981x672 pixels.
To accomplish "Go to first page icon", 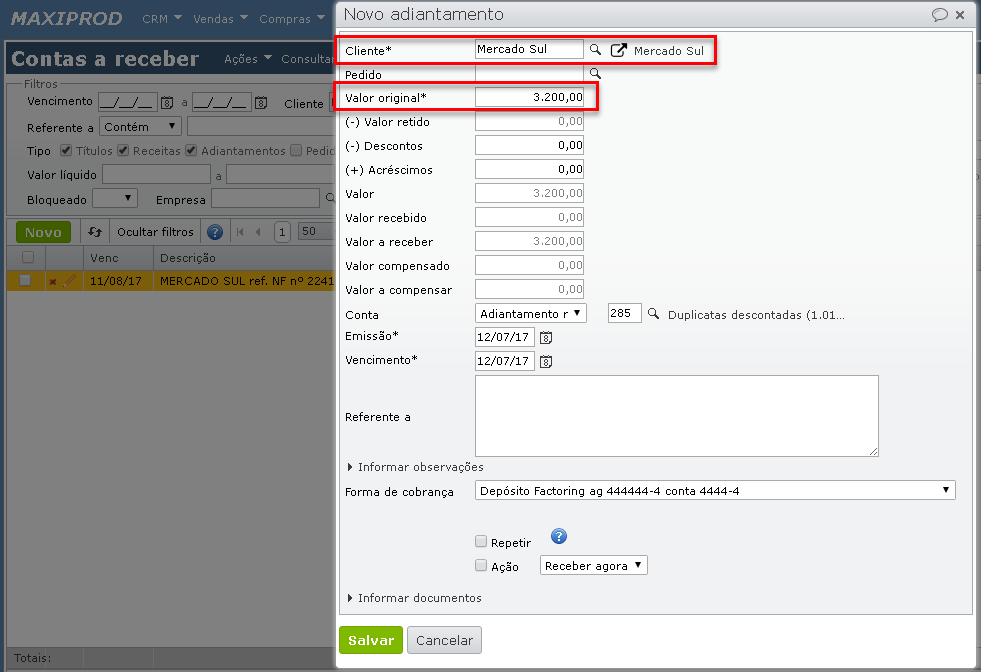I will click(x=240, y=232).
